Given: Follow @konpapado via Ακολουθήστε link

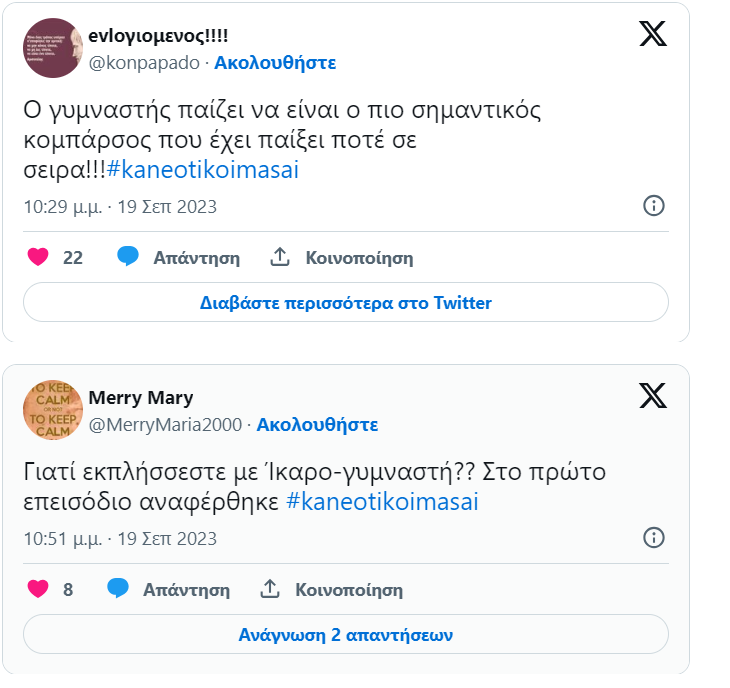Looking at the screenshot, I should [275, 63].
